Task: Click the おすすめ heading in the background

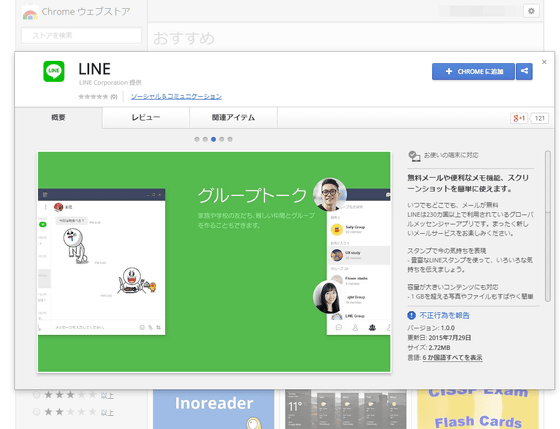Action: coord(184,38)
